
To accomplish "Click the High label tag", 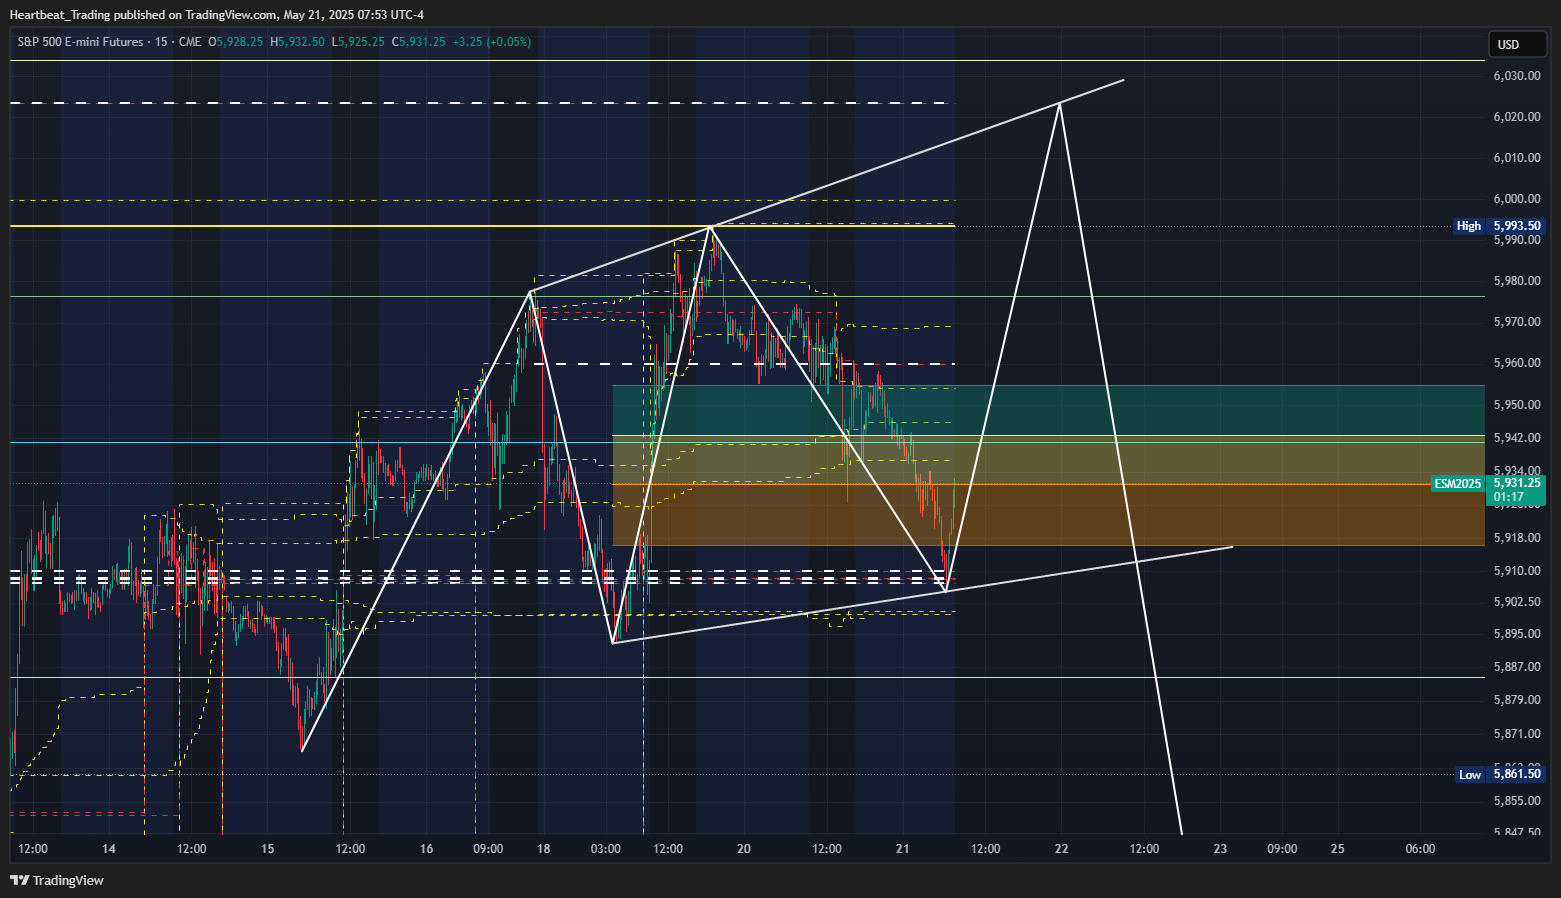I will 1469,226.
